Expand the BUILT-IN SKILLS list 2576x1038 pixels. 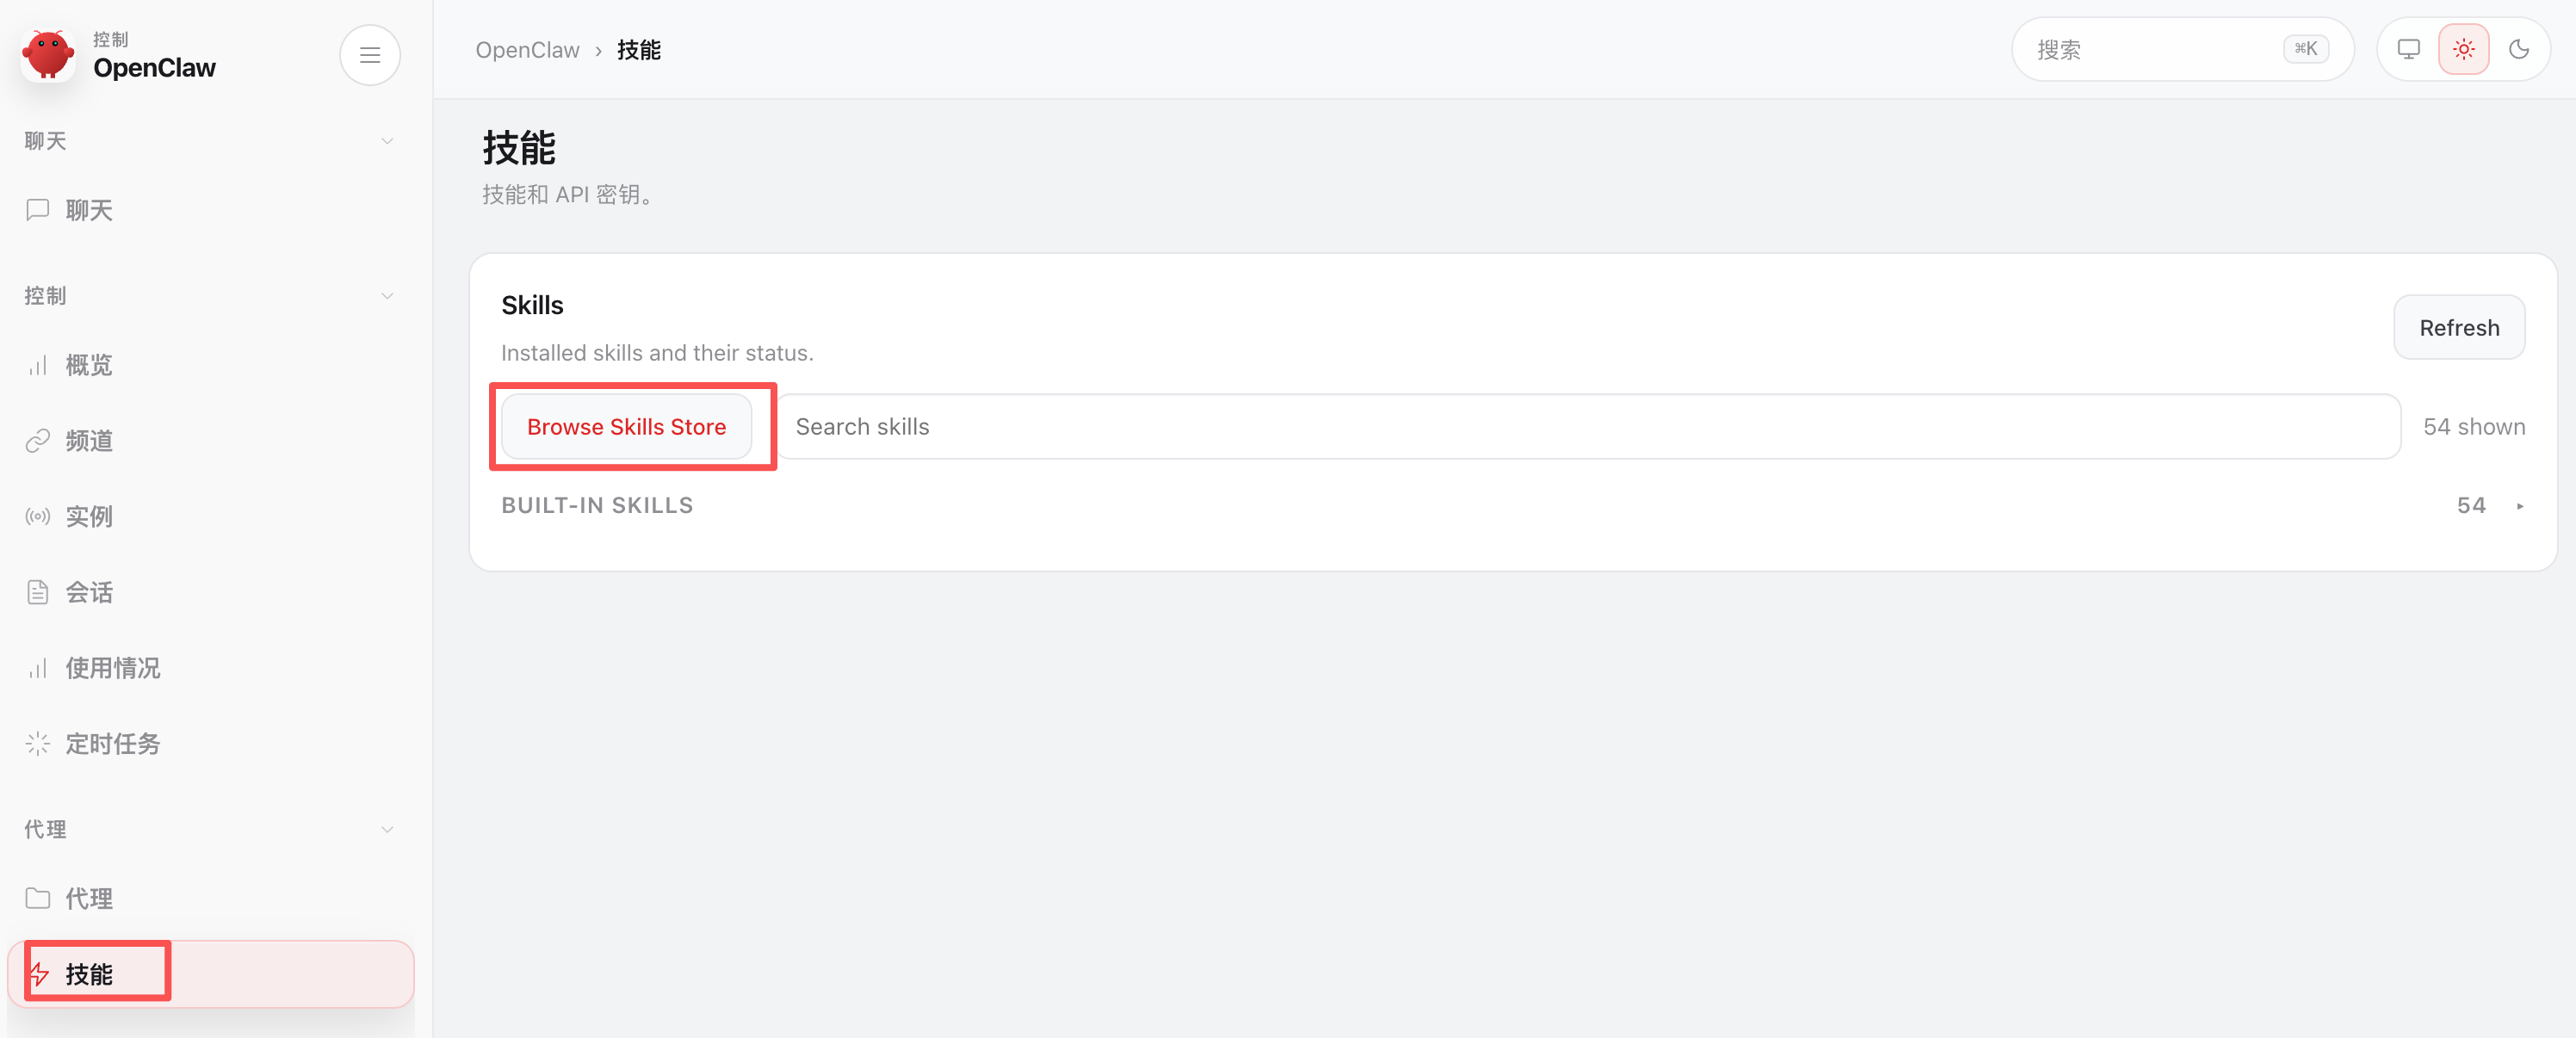point(2520,506)
